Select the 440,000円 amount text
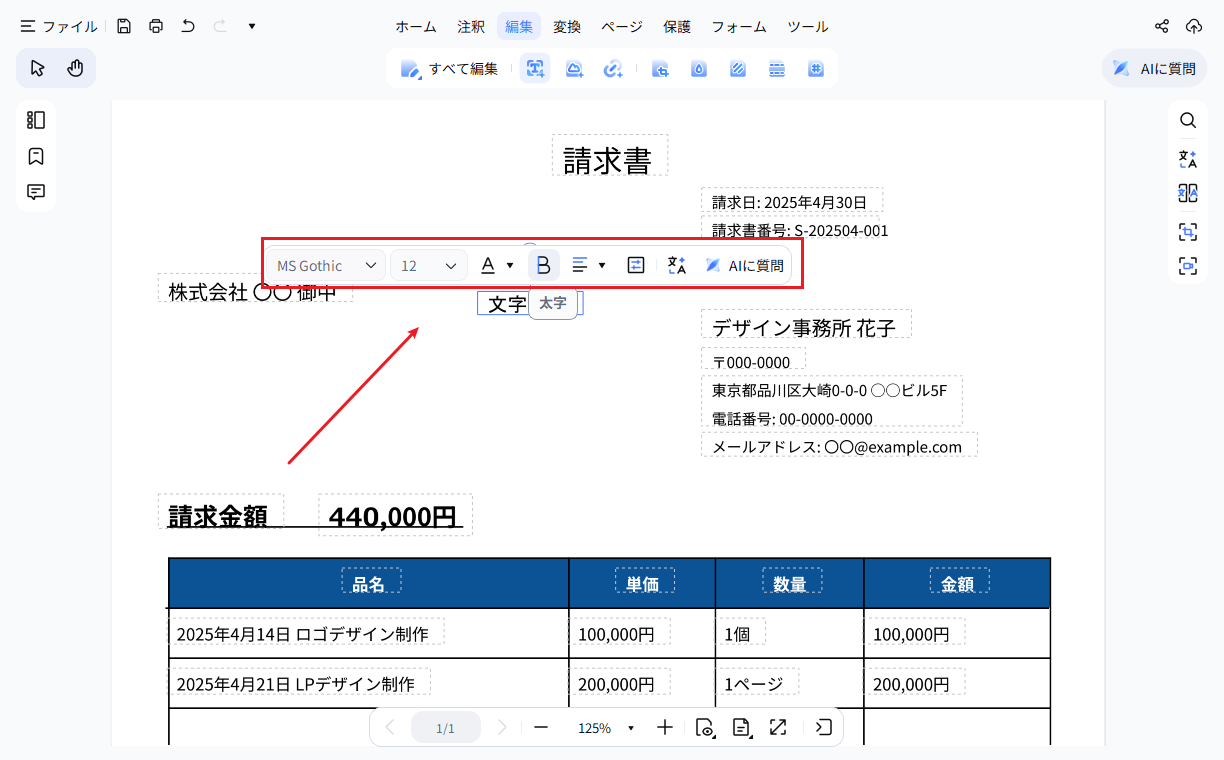This screenshot has height=760, width=1224. 394,516
